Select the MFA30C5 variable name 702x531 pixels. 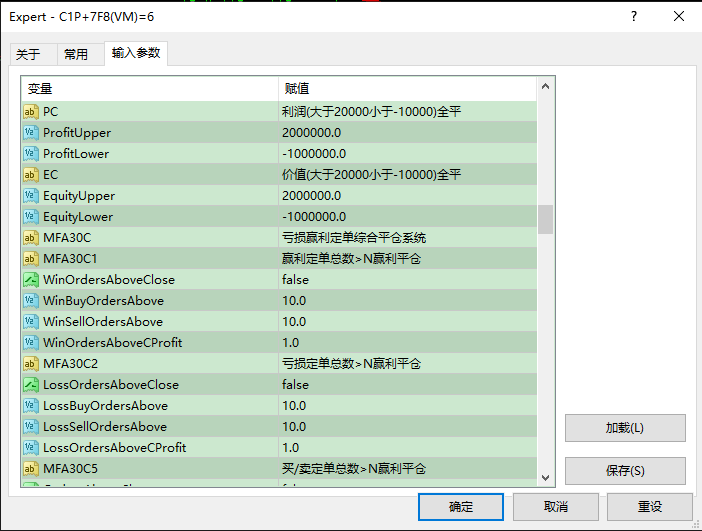(x=70, y=469)
